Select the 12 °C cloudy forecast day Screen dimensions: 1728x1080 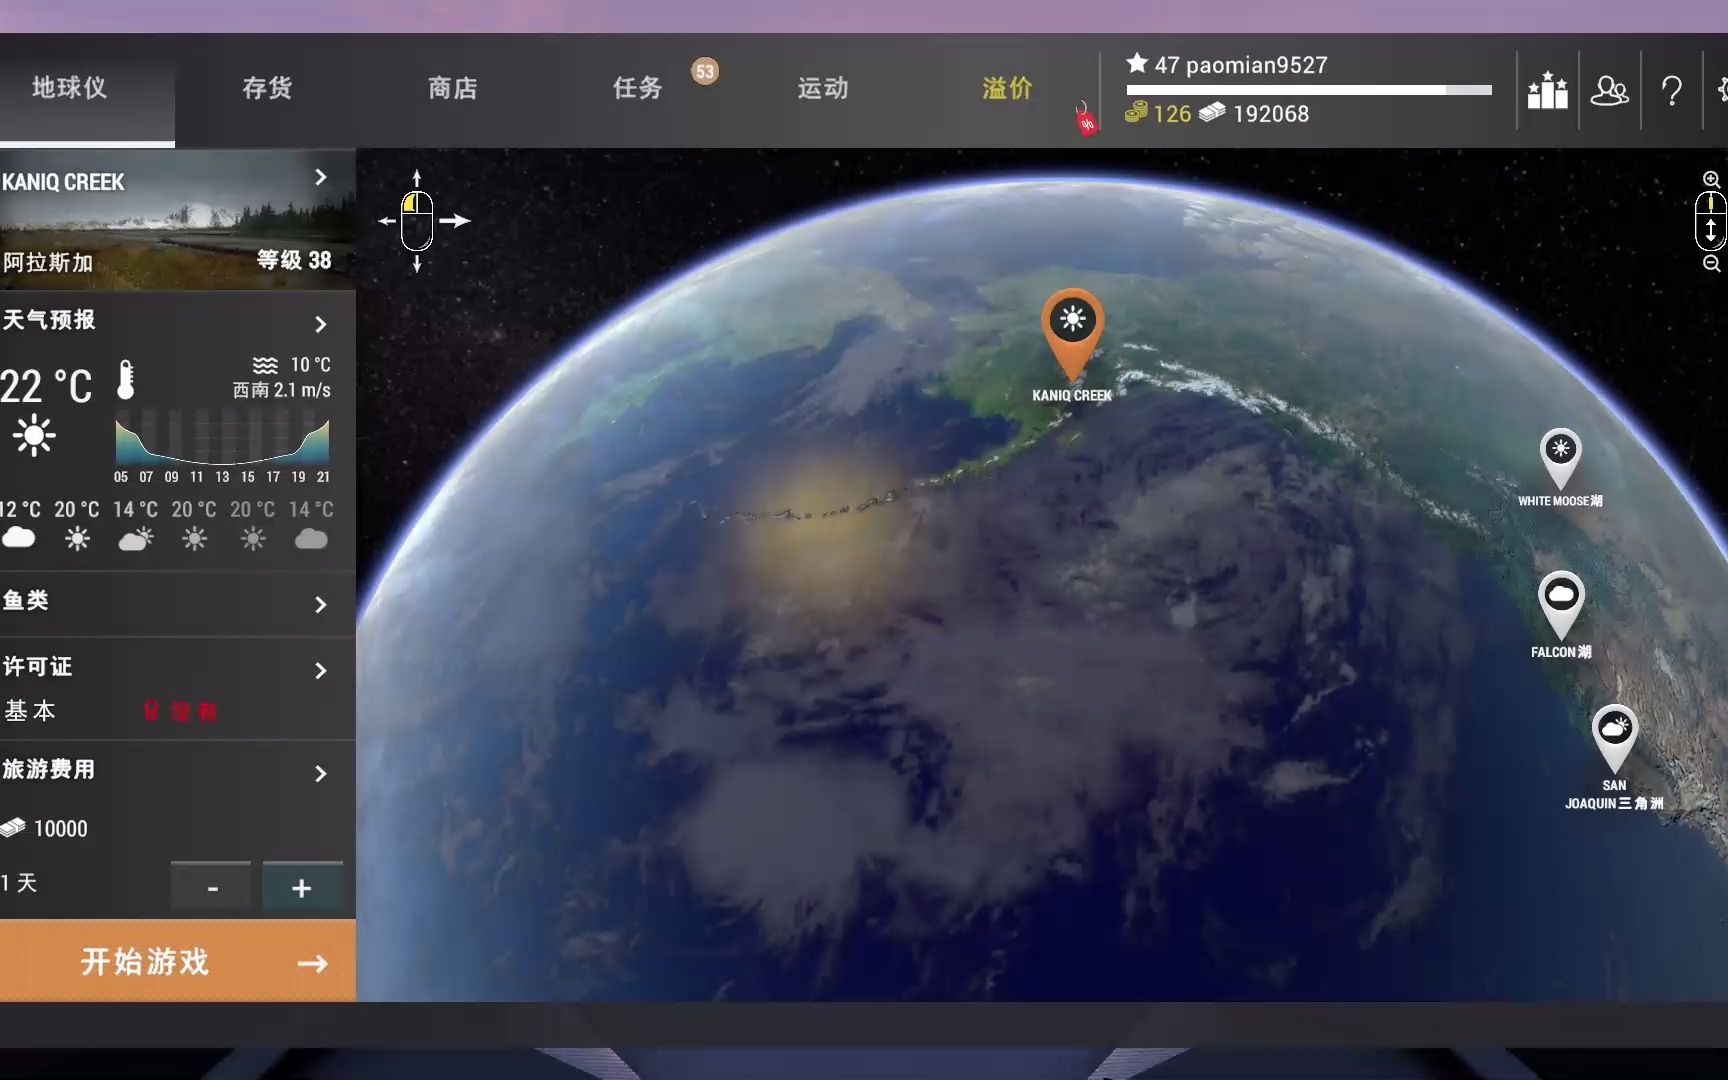[19, 524]
